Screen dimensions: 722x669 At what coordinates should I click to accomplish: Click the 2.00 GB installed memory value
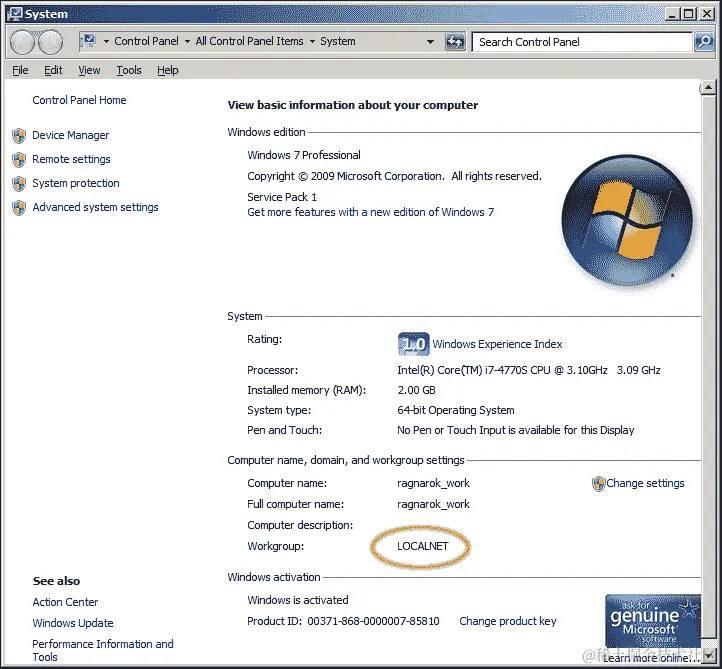point(416,390)
